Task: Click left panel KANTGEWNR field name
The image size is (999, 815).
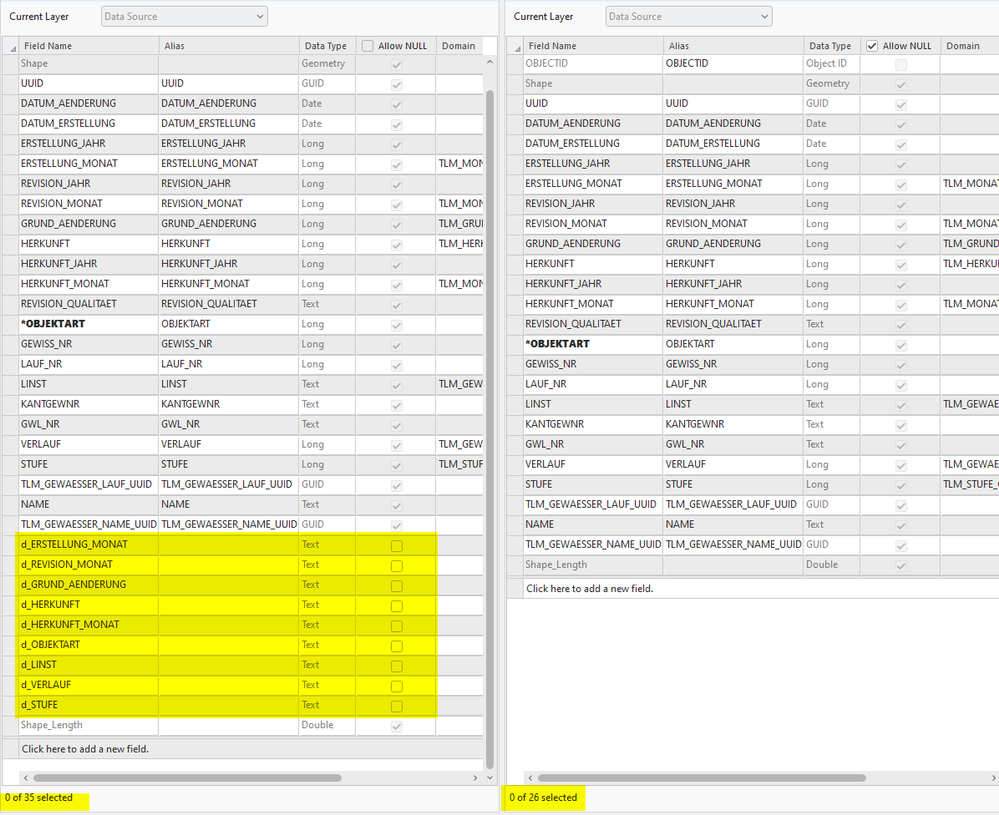Action: click(89, 404)
